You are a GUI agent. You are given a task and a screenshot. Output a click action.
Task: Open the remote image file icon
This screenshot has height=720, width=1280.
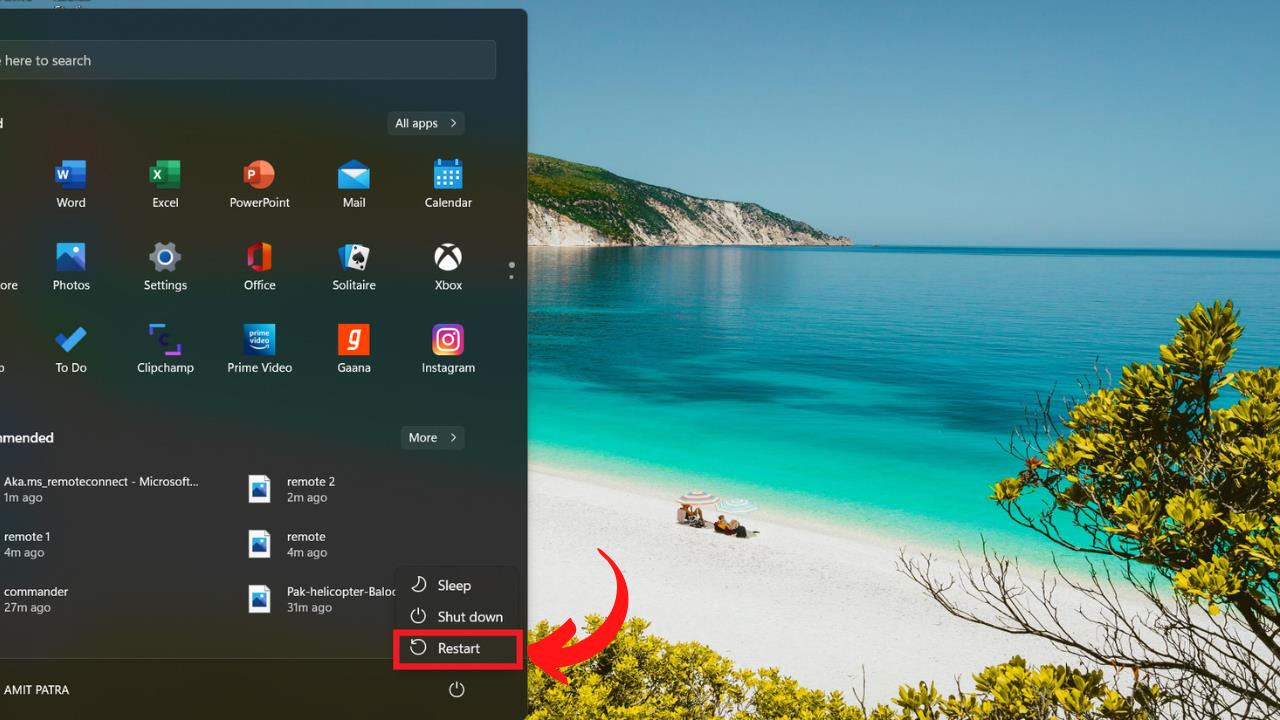click(259, 543)
